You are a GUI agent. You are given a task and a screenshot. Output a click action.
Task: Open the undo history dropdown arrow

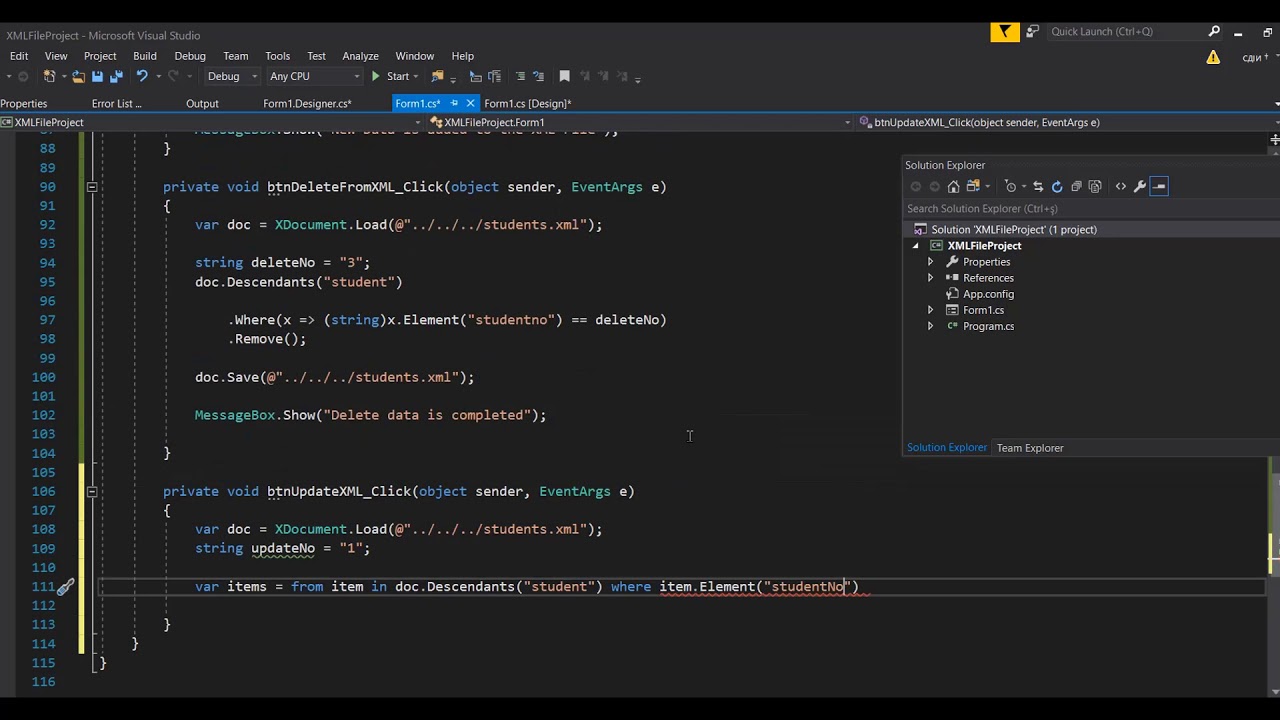(x=159, y=76)
